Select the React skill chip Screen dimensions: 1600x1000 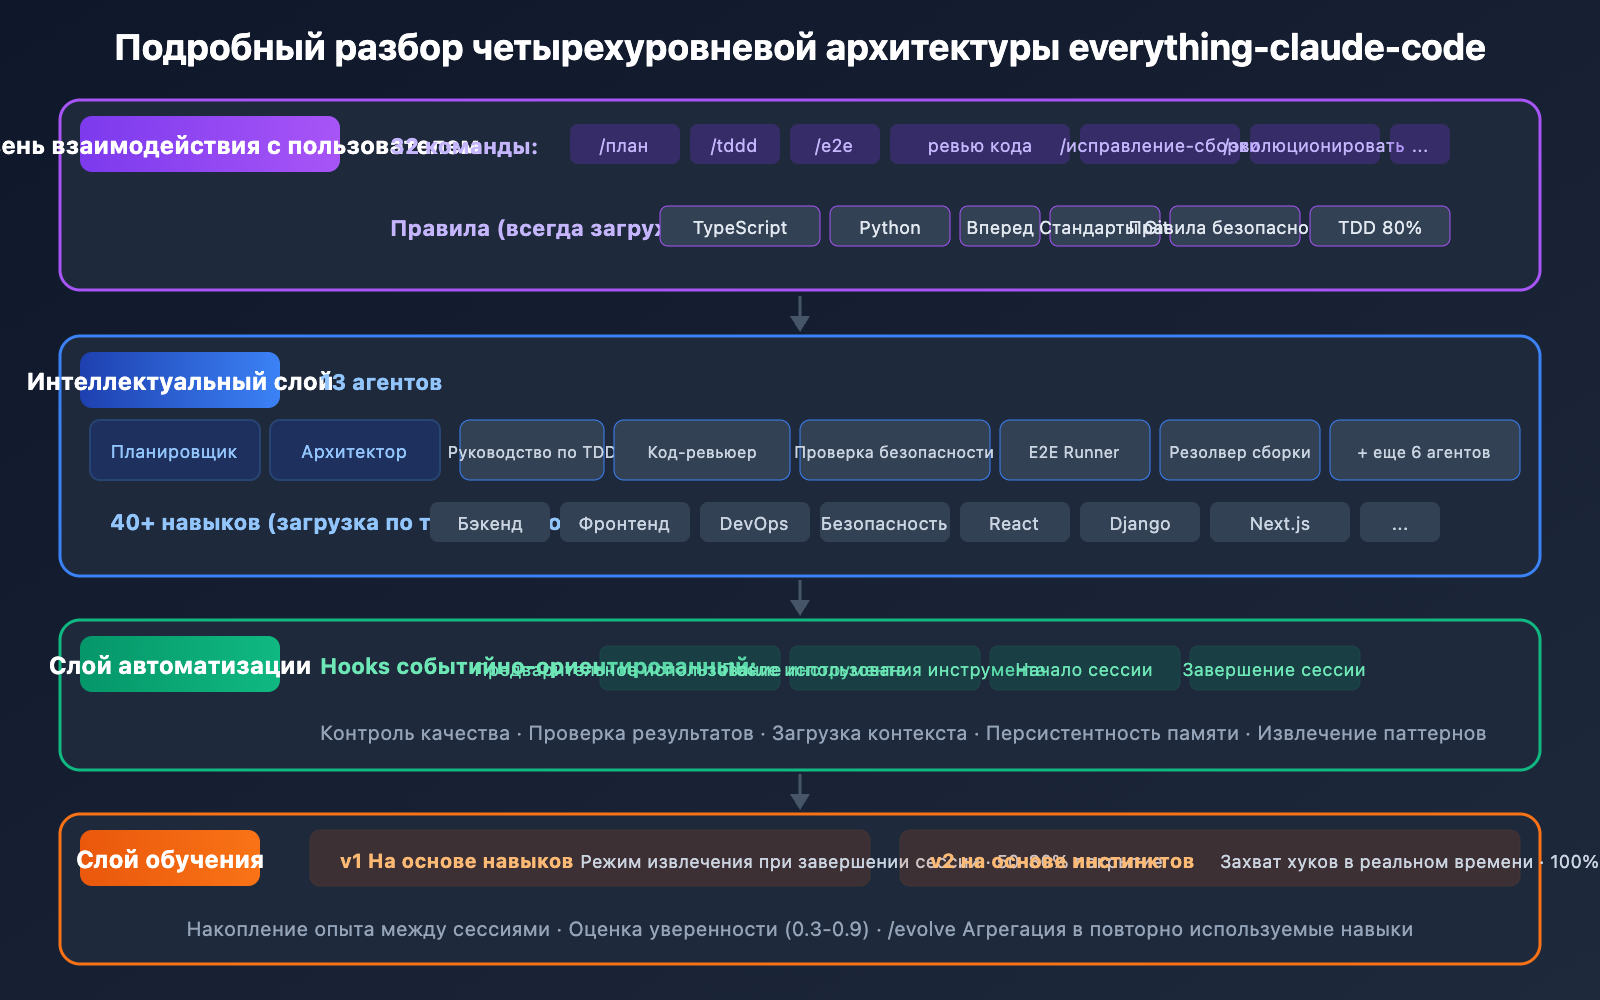[x=1014, y=522]
